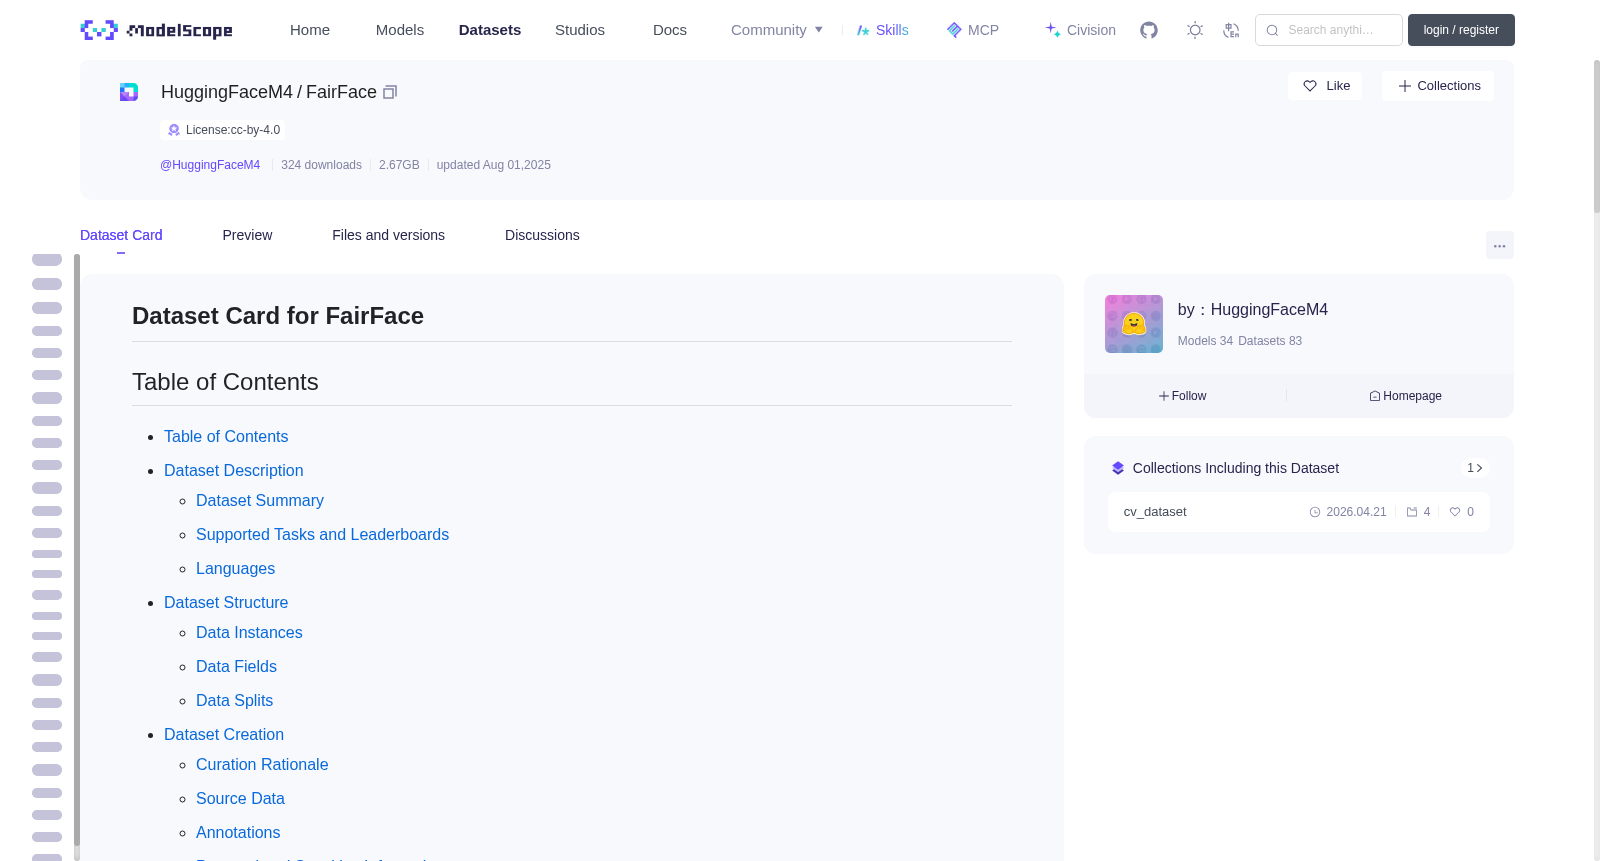The height and width of the screenshot is (861, 1600).
Task: Follow the HuggingFaceM4 organization
Action: click(1183, 396)
